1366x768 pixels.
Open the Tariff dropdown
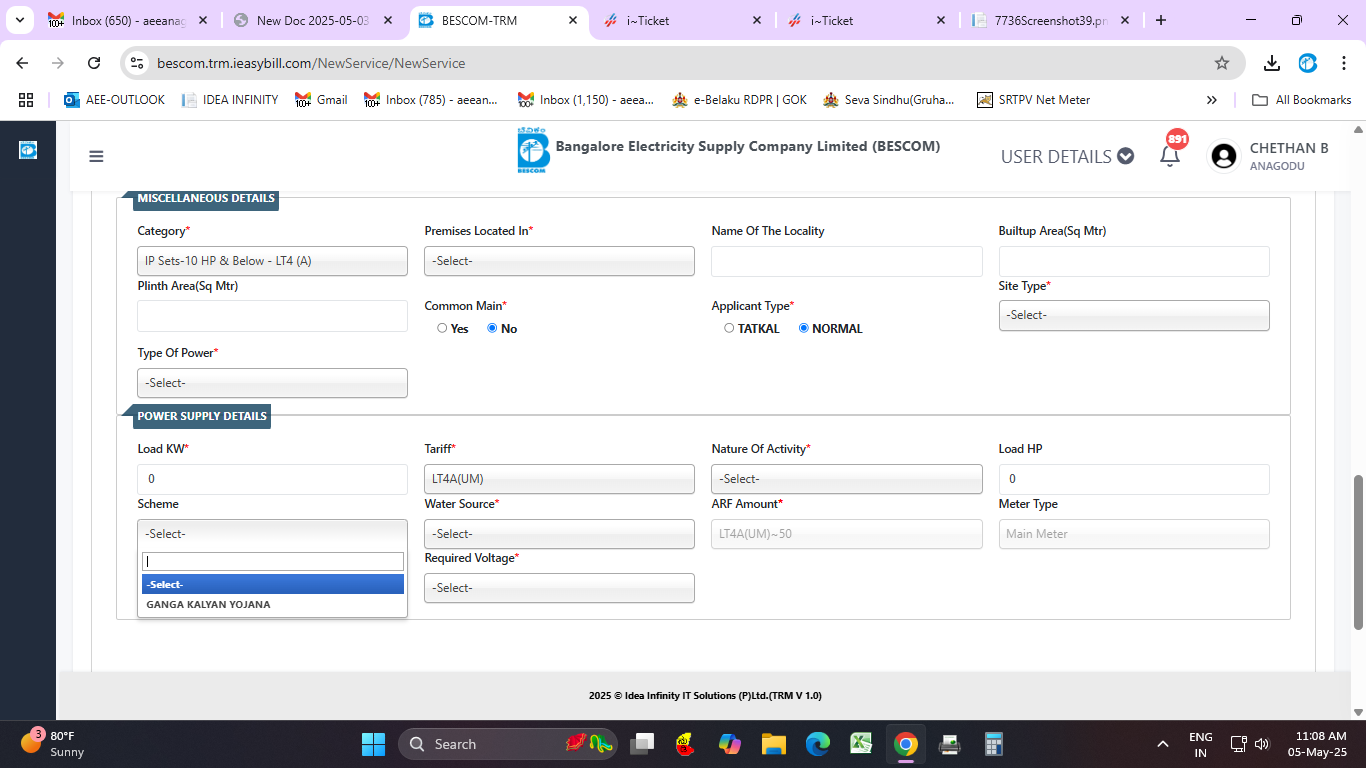(x=559, y=479)
